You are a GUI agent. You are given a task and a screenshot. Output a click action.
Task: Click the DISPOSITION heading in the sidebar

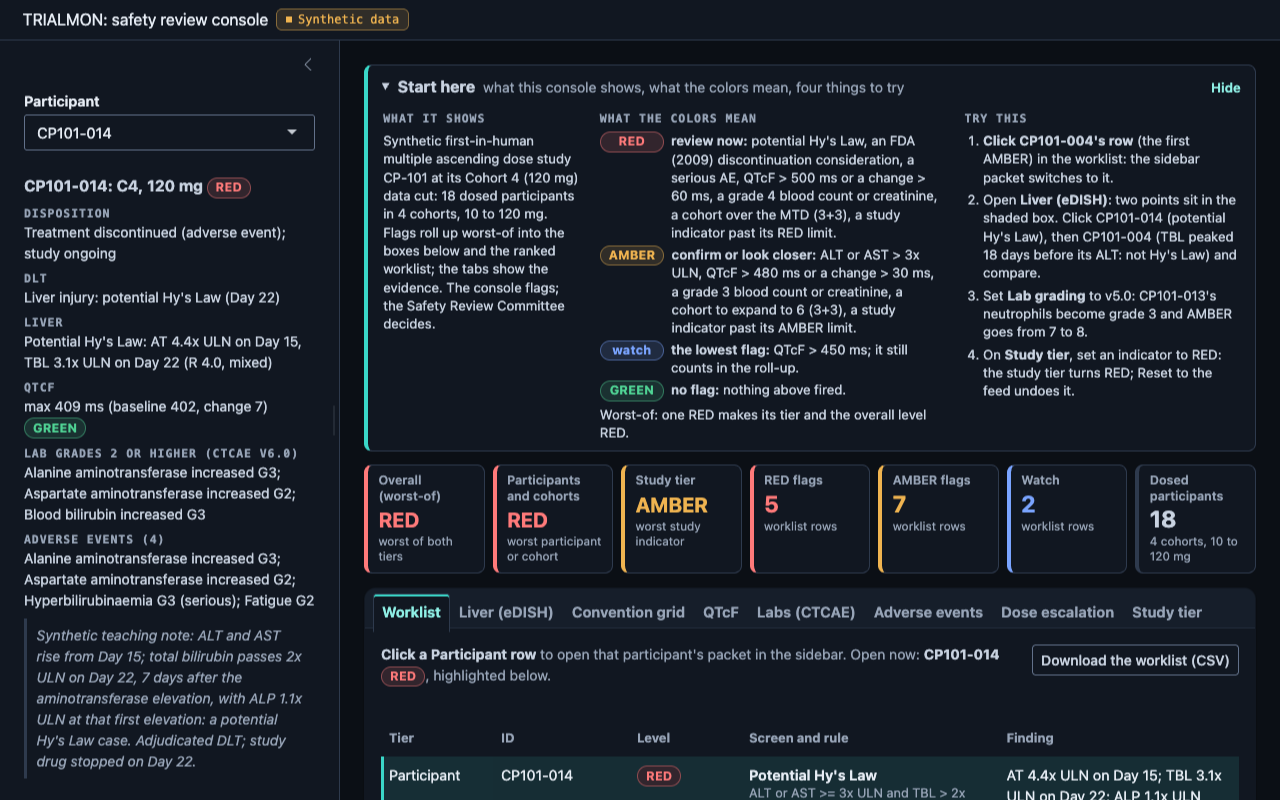pos(67,213)
